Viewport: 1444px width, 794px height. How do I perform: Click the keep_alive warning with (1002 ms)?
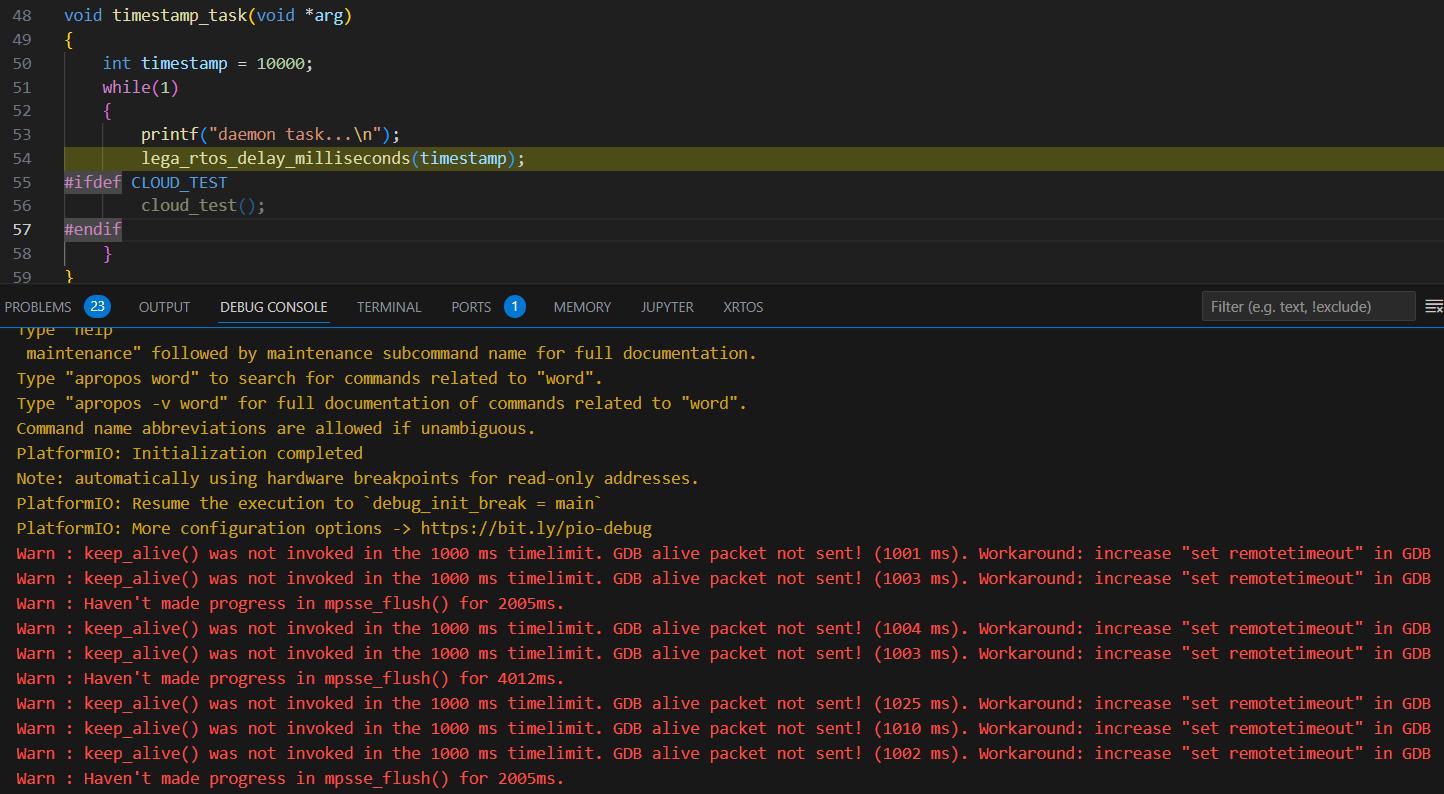[x=724, y=753]
